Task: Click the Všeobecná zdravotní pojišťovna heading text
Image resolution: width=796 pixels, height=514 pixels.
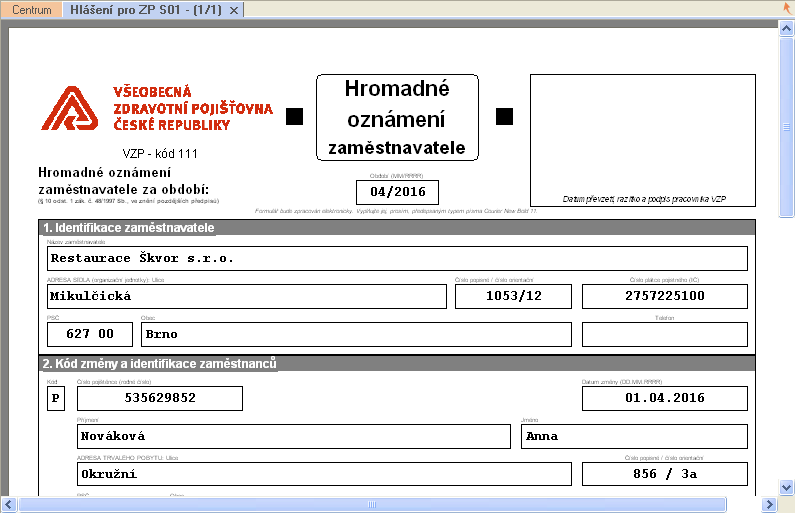Action: (x=193, y=108)
